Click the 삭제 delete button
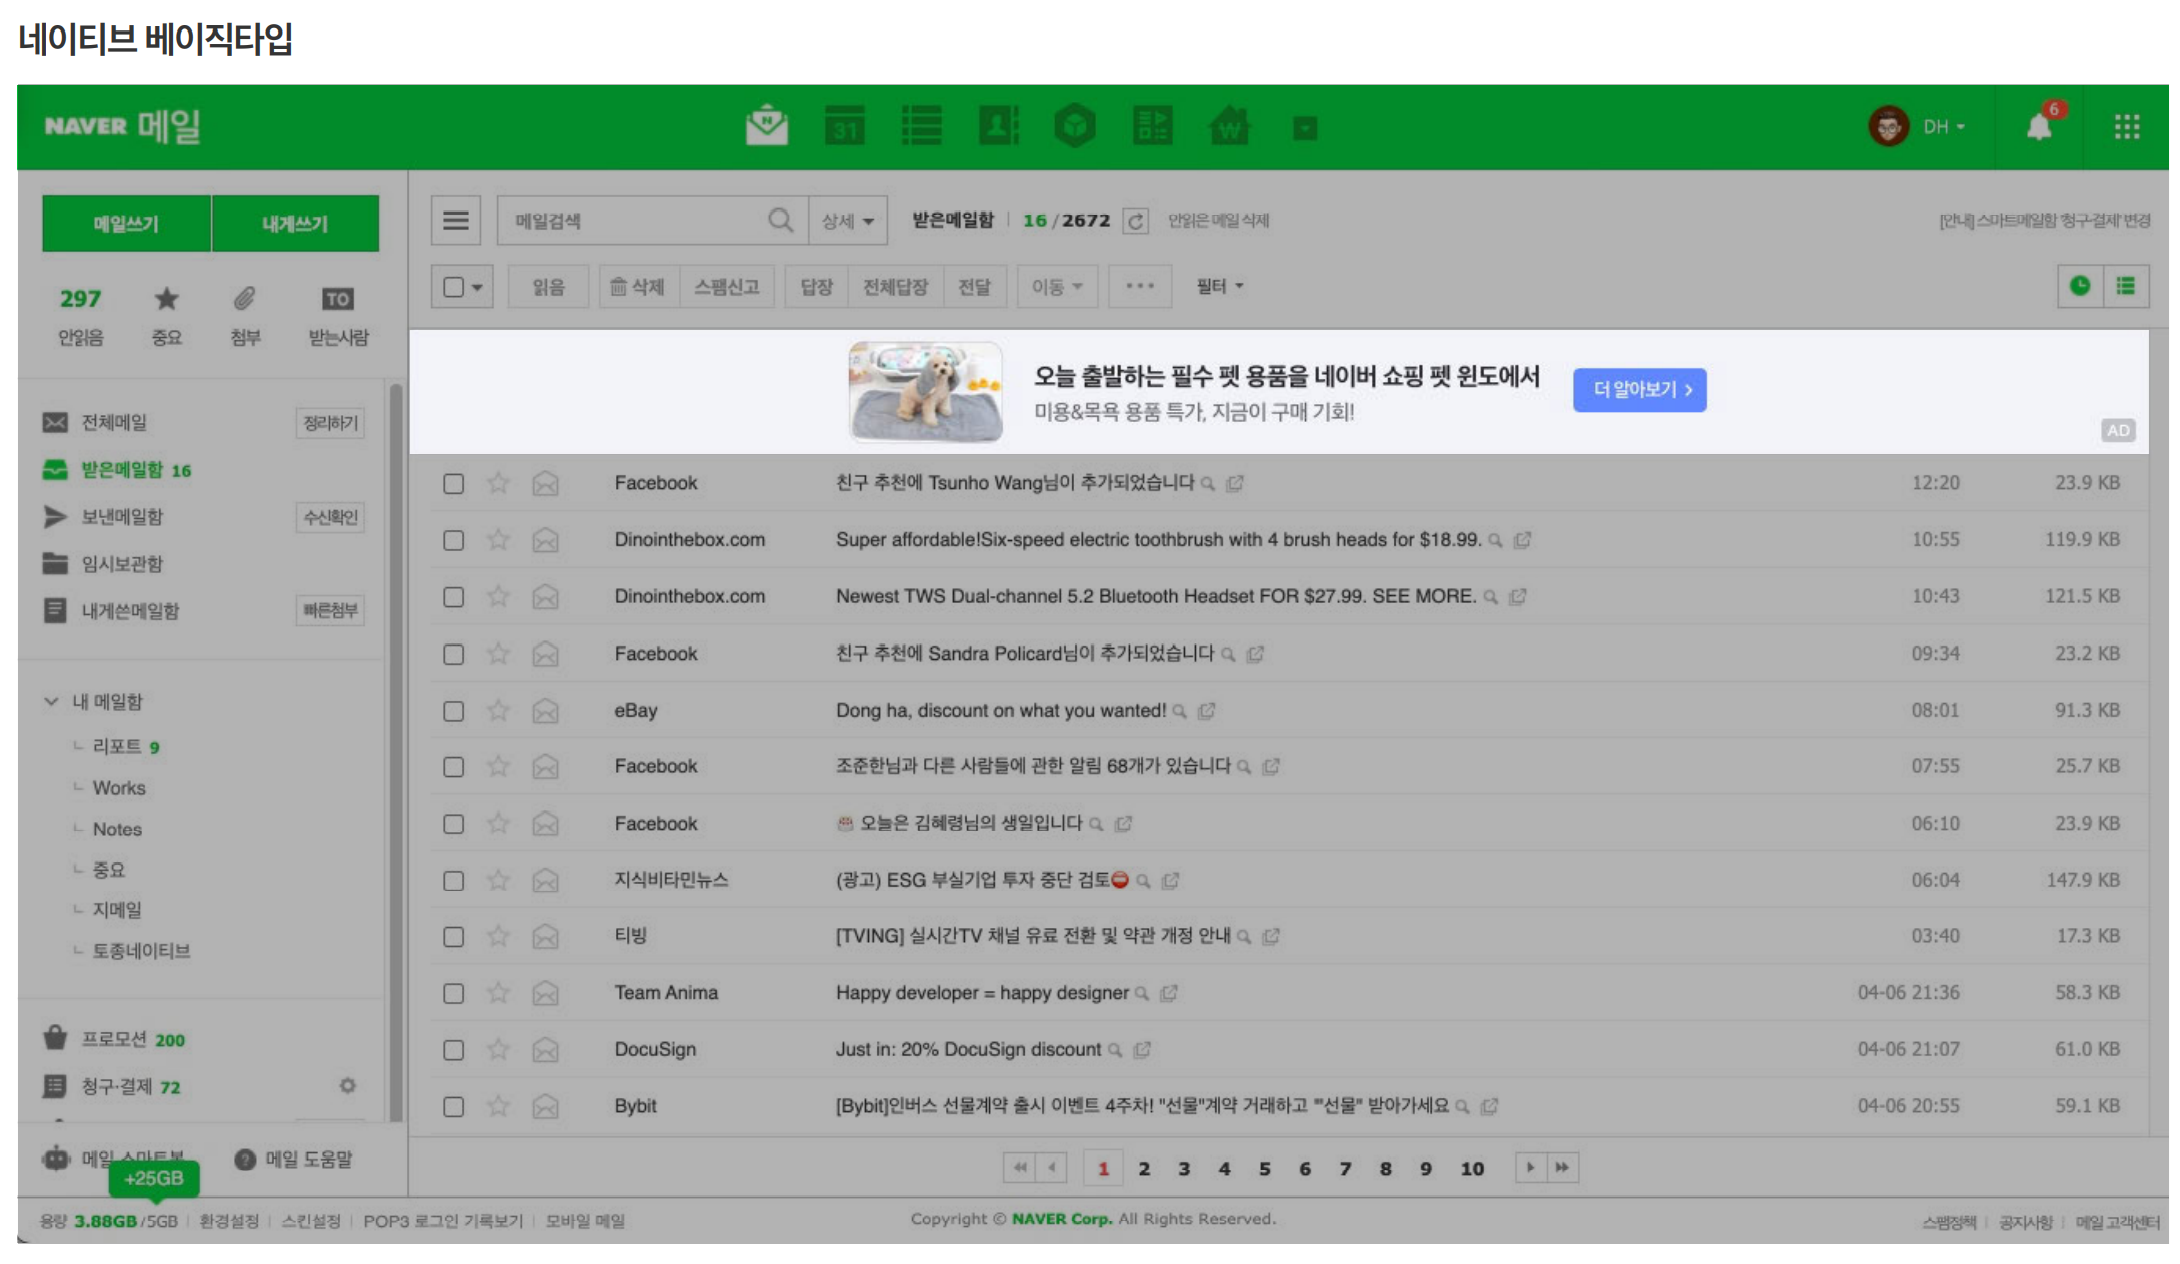2180x1264 pixels. [638, 287]
